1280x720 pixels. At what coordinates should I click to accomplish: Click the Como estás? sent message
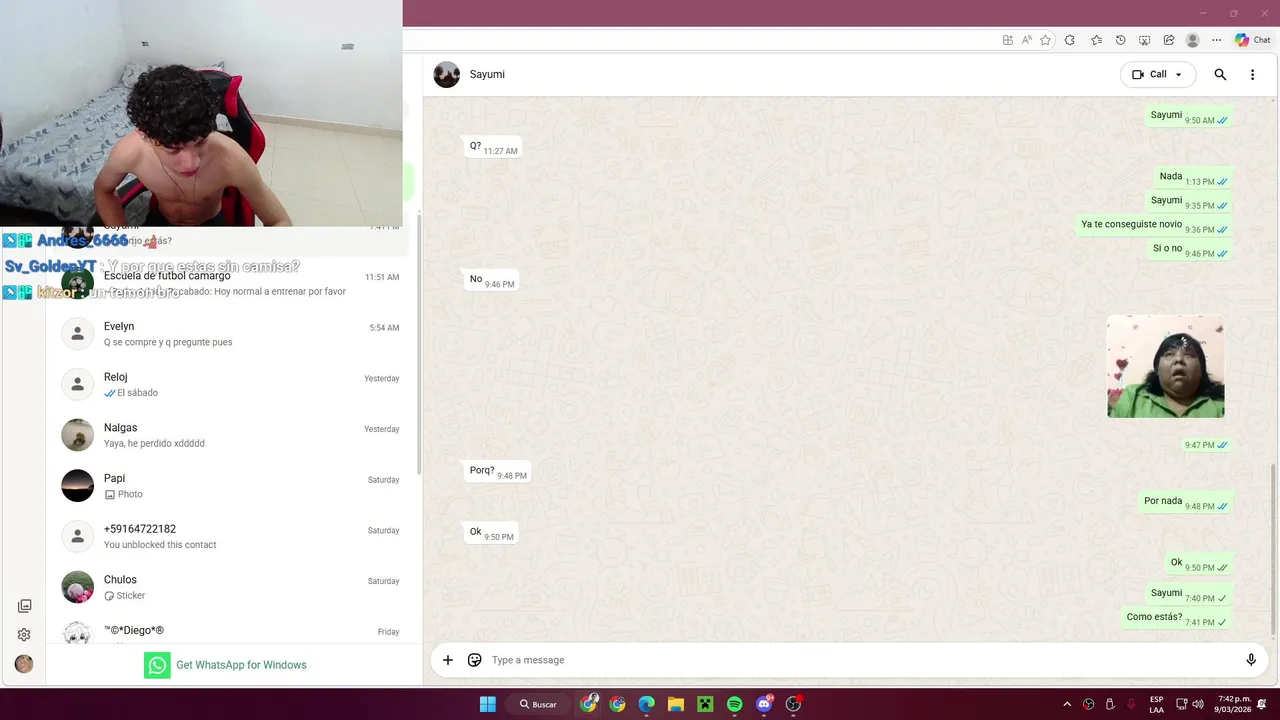pos(1176,618)
